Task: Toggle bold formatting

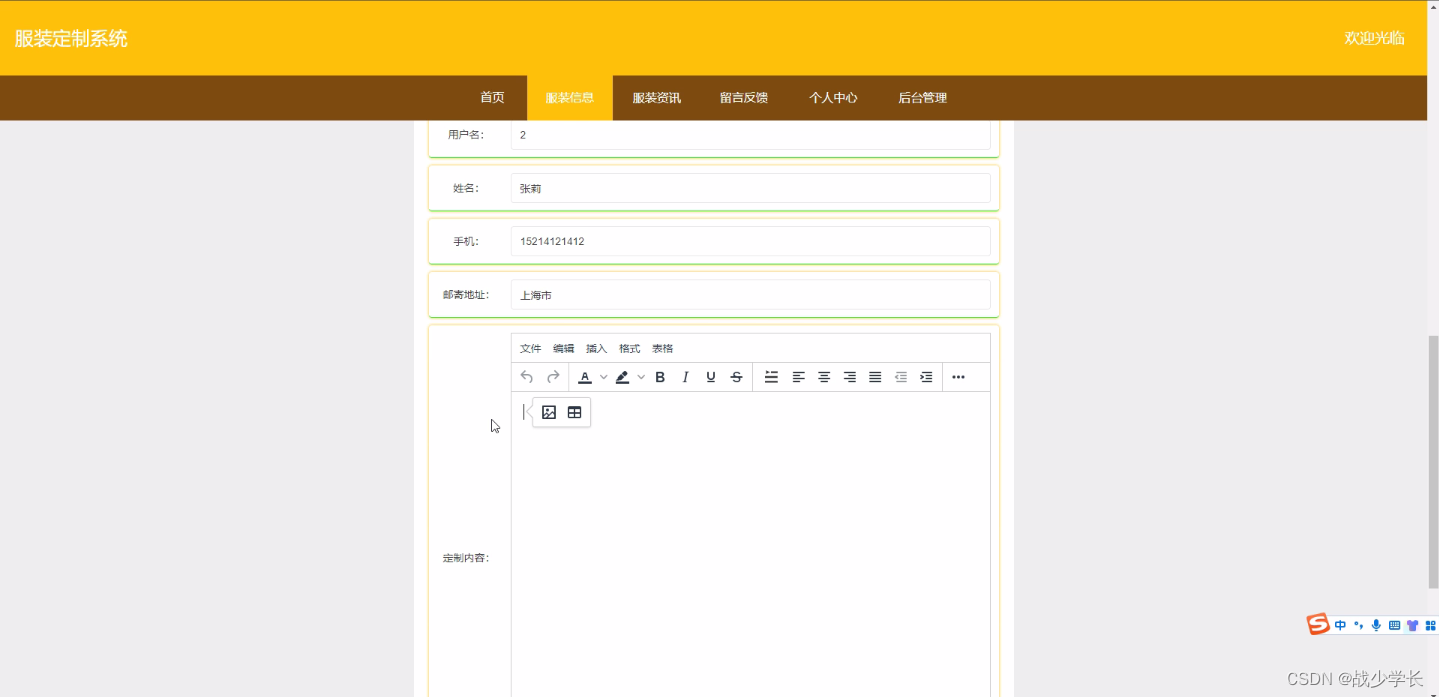Action: coord(660,377)
